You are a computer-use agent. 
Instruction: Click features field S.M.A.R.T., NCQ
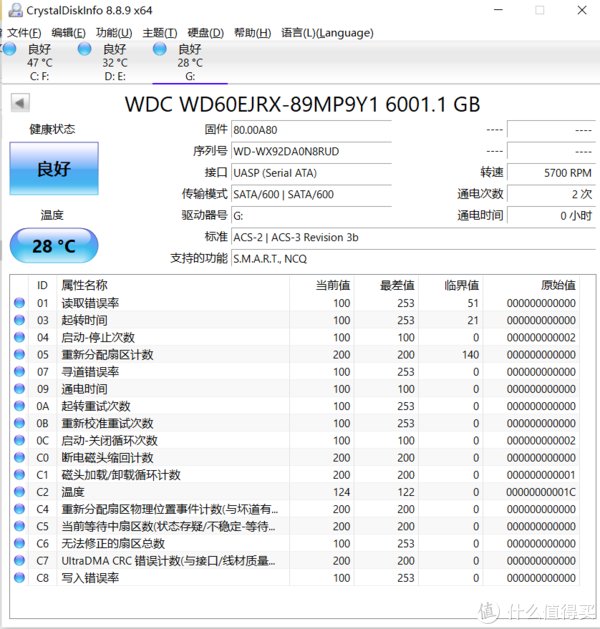414,259
